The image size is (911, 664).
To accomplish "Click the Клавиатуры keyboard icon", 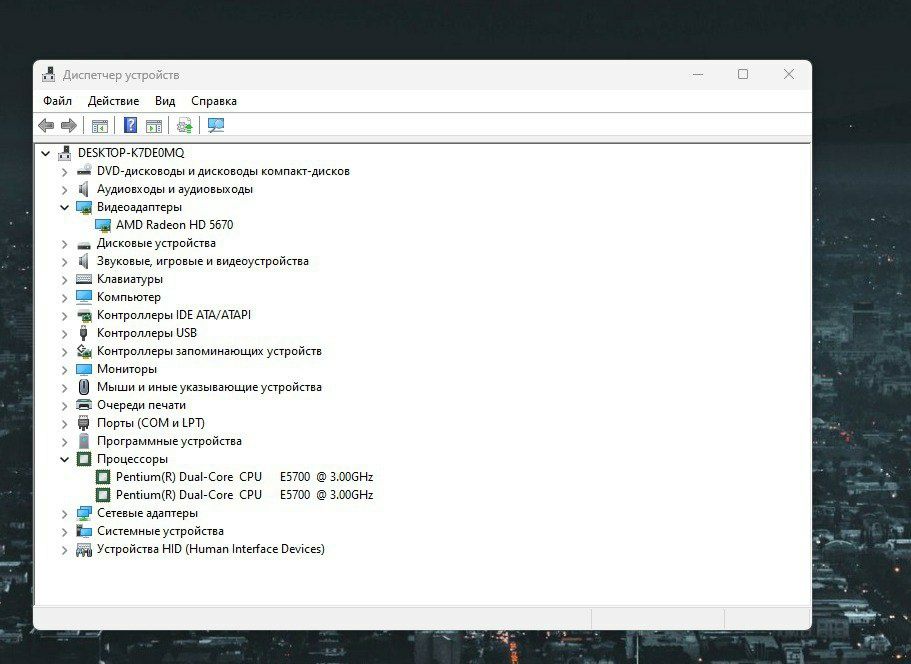I will click(x=84, y=279).
